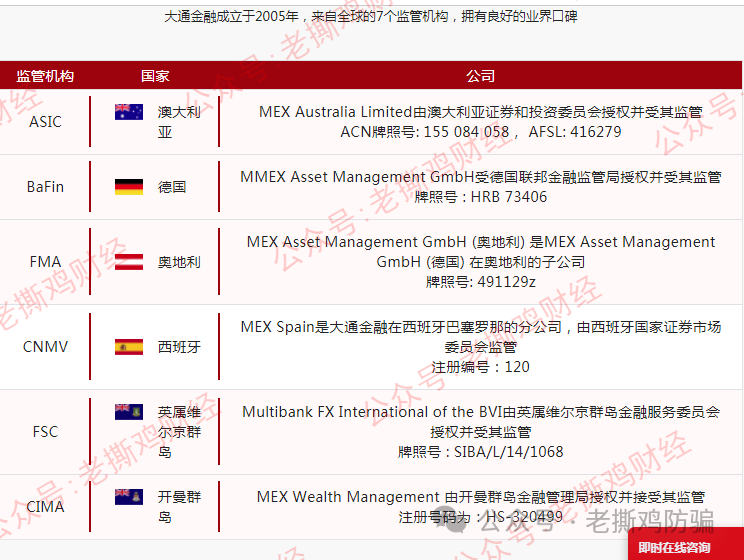Viewport: 744px width, 560px height.
Task: Click the Spain flag icon
Action: [x=129, y=347]
